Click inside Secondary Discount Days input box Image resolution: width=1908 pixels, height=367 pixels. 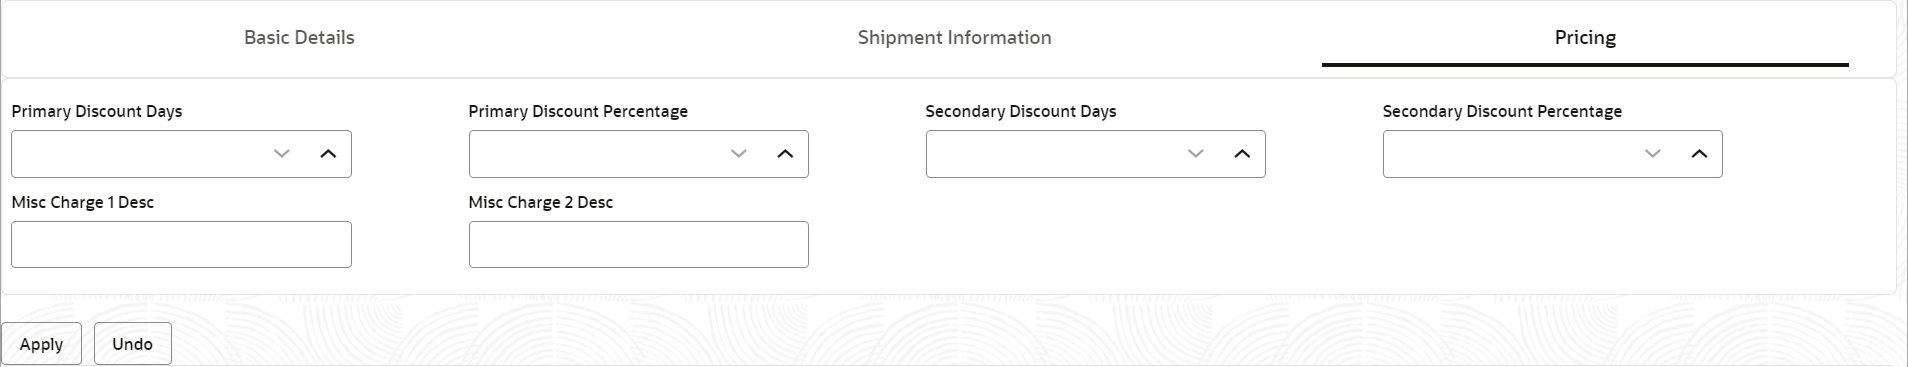point(1052,154)
